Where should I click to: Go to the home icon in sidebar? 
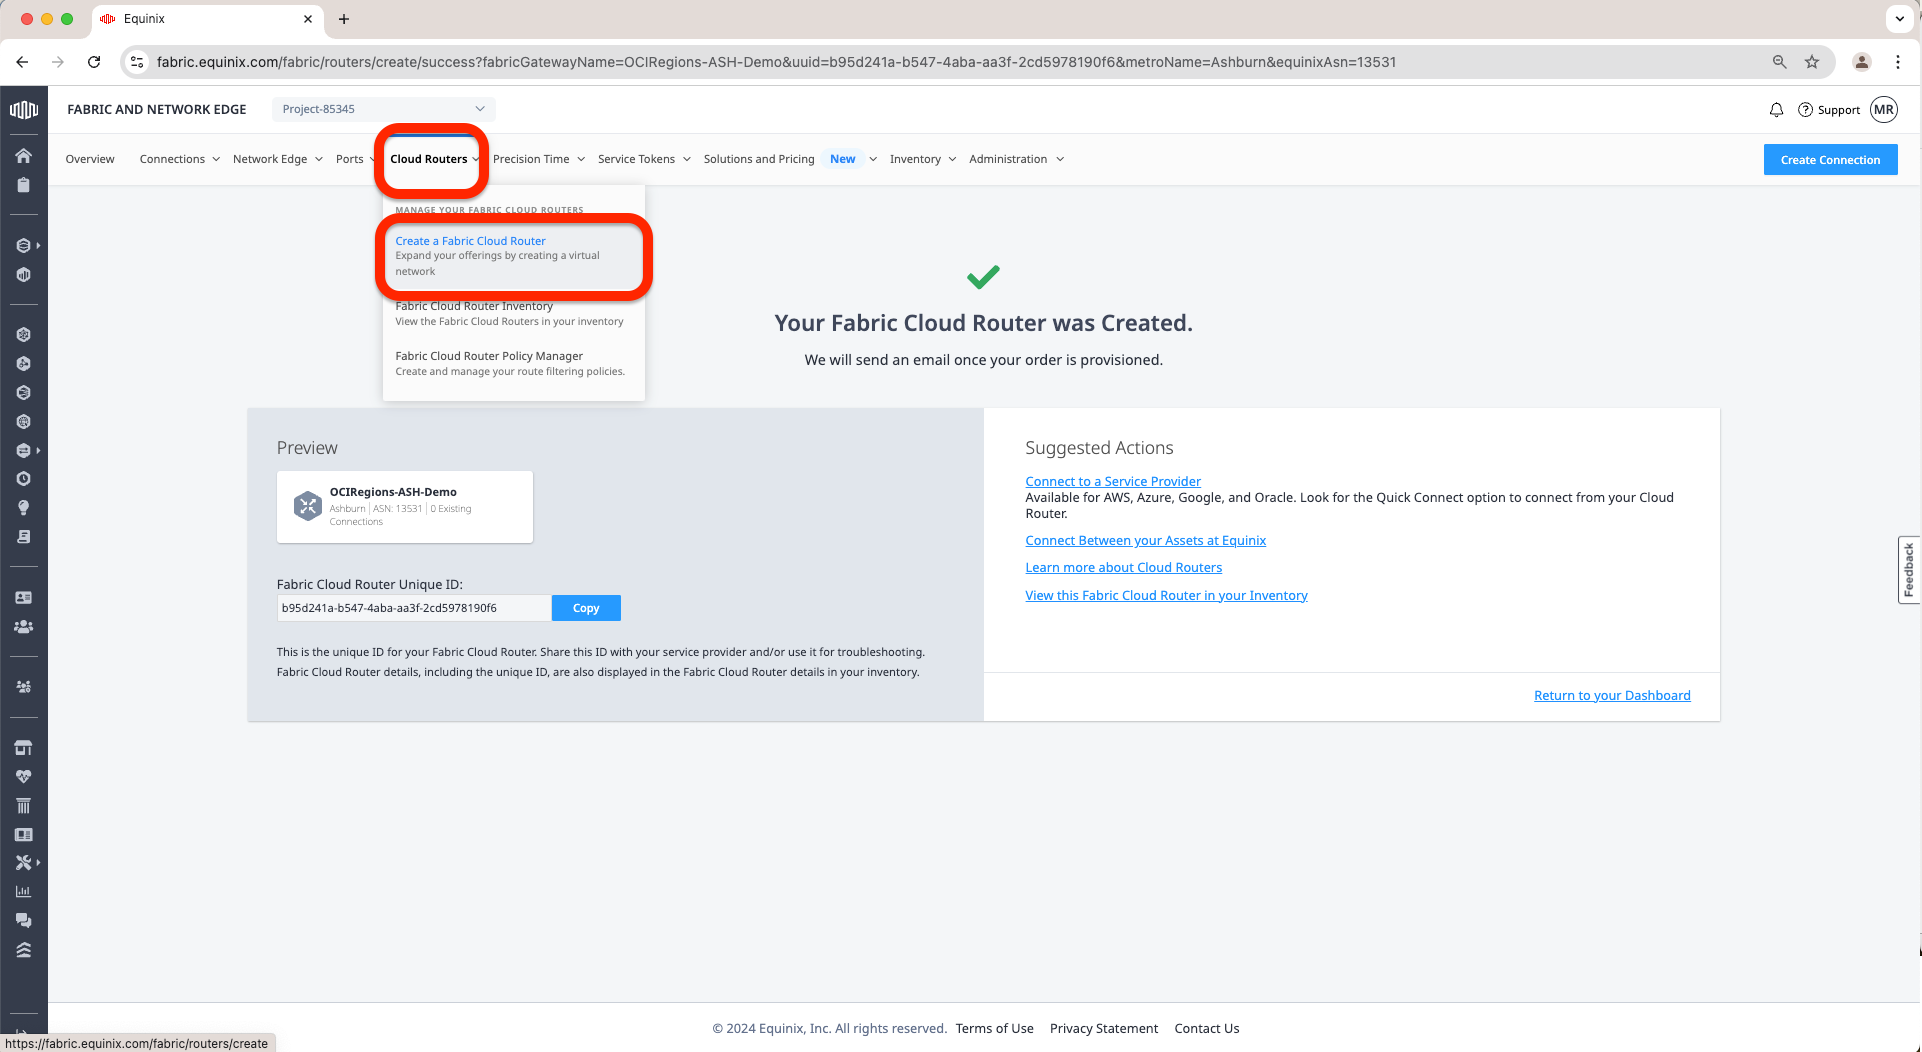click(24, 155)
